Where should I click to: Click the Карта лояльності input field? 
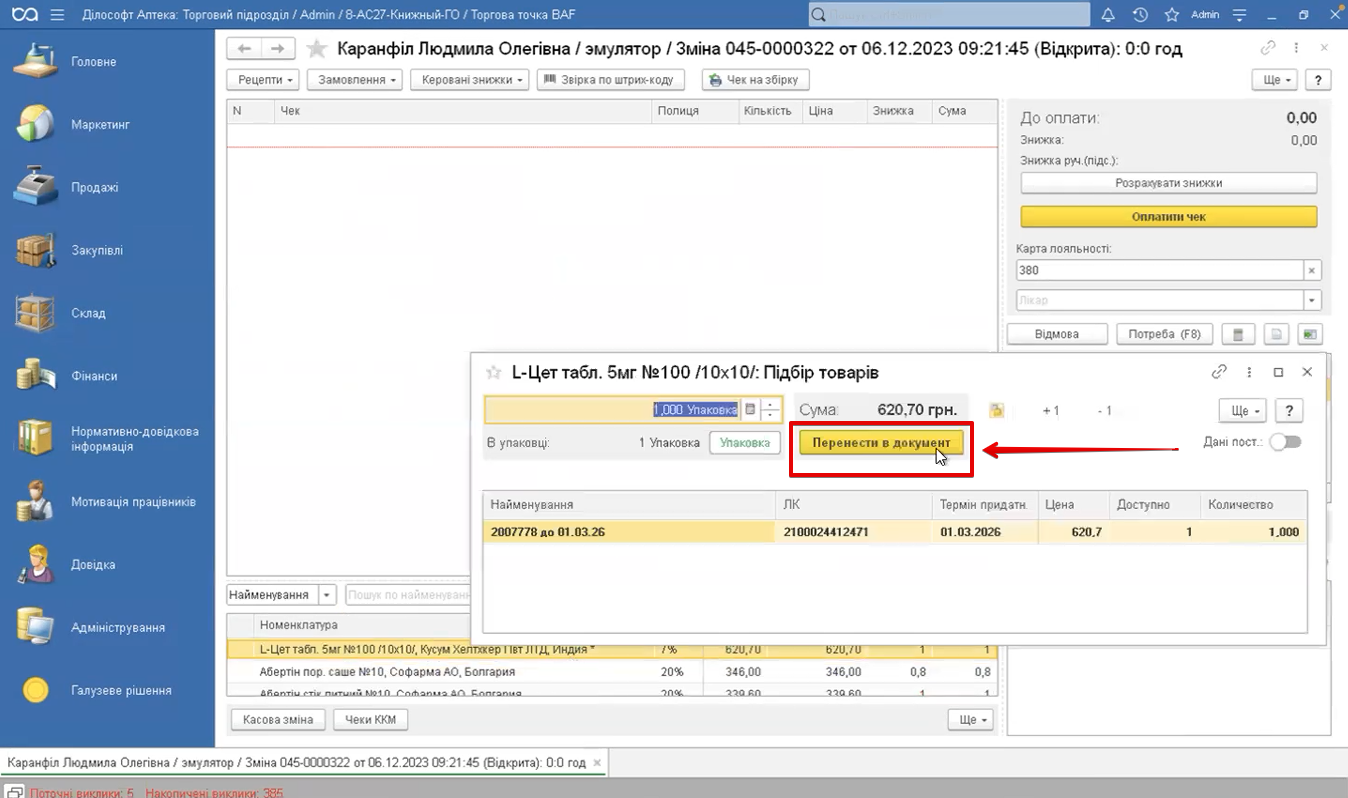point(1159,270)
